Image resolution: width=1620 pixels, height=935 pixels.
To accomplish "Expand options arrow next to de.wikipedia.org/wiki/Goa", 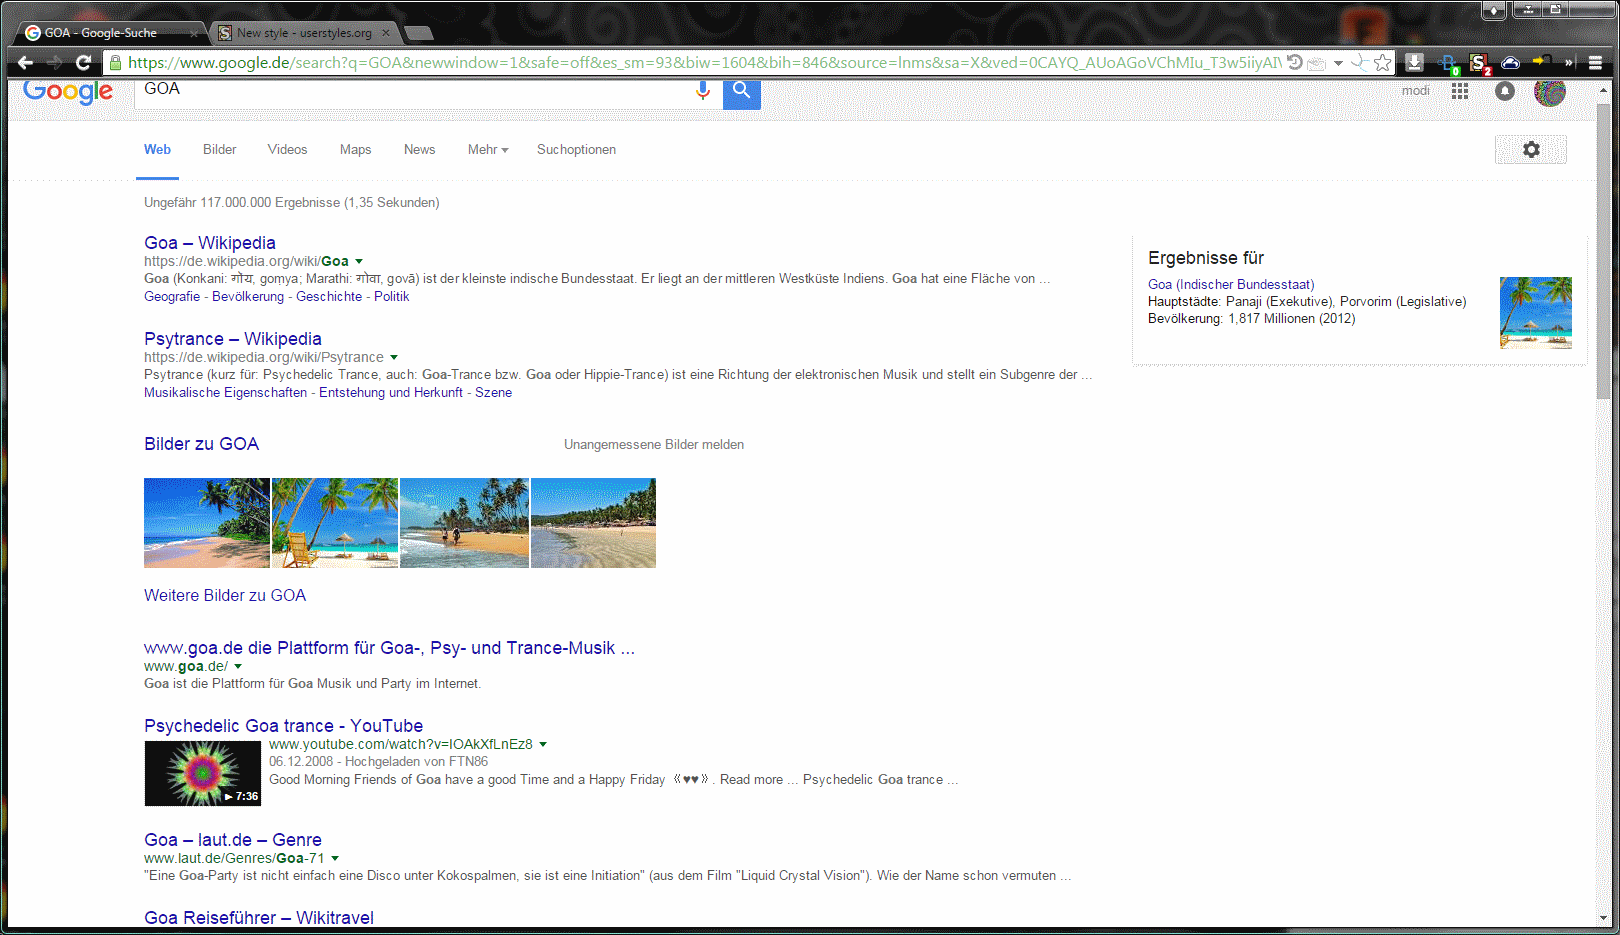I will pyautogui.click(x=359, y=262).
